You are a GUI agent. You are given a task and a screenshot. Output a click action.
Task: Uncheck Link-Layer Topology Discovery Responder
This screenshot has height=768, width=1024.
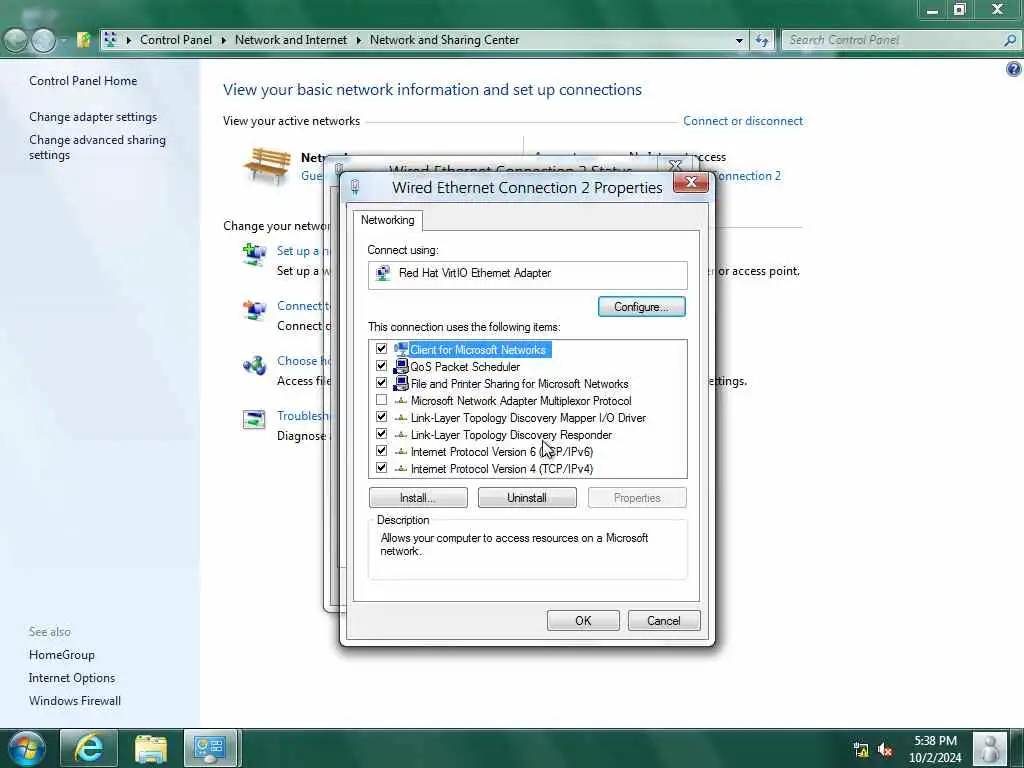[381, 434]
